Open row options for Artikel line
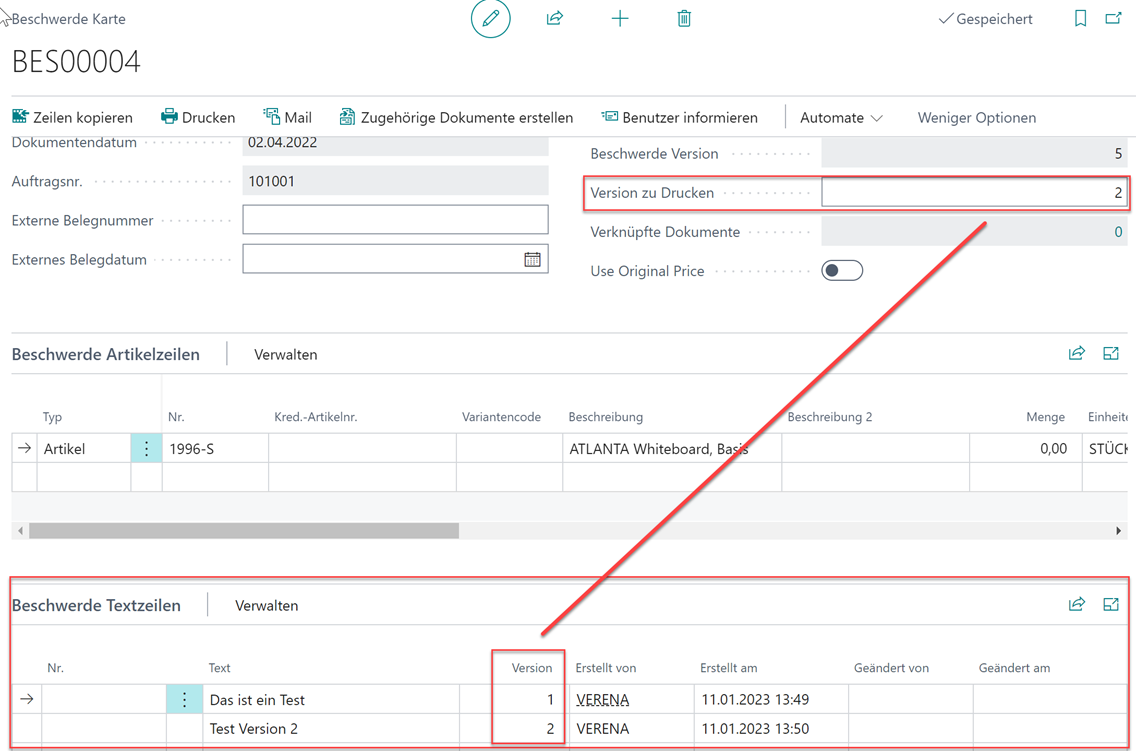This screenshot has height=751, width=1136. (x=146, y=448)
